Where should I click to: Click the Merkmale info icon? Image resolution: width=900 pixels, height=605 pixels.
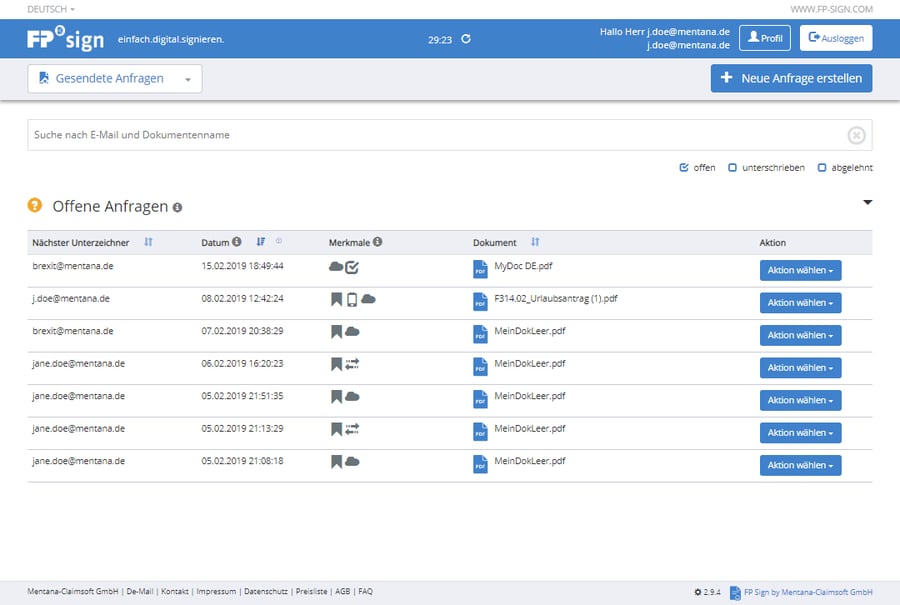pos(377,242)
